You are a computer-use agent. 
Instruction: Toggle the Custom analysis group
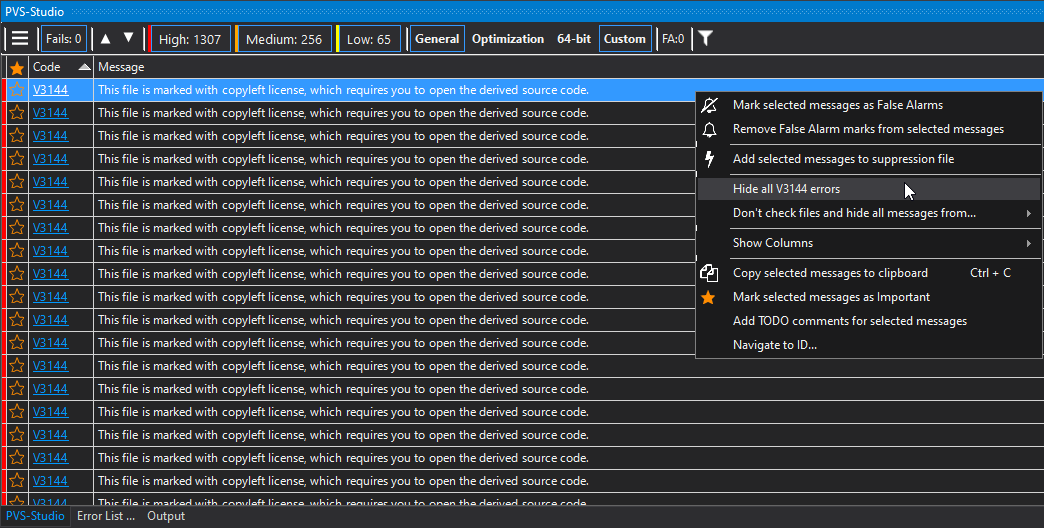point(625,39)
